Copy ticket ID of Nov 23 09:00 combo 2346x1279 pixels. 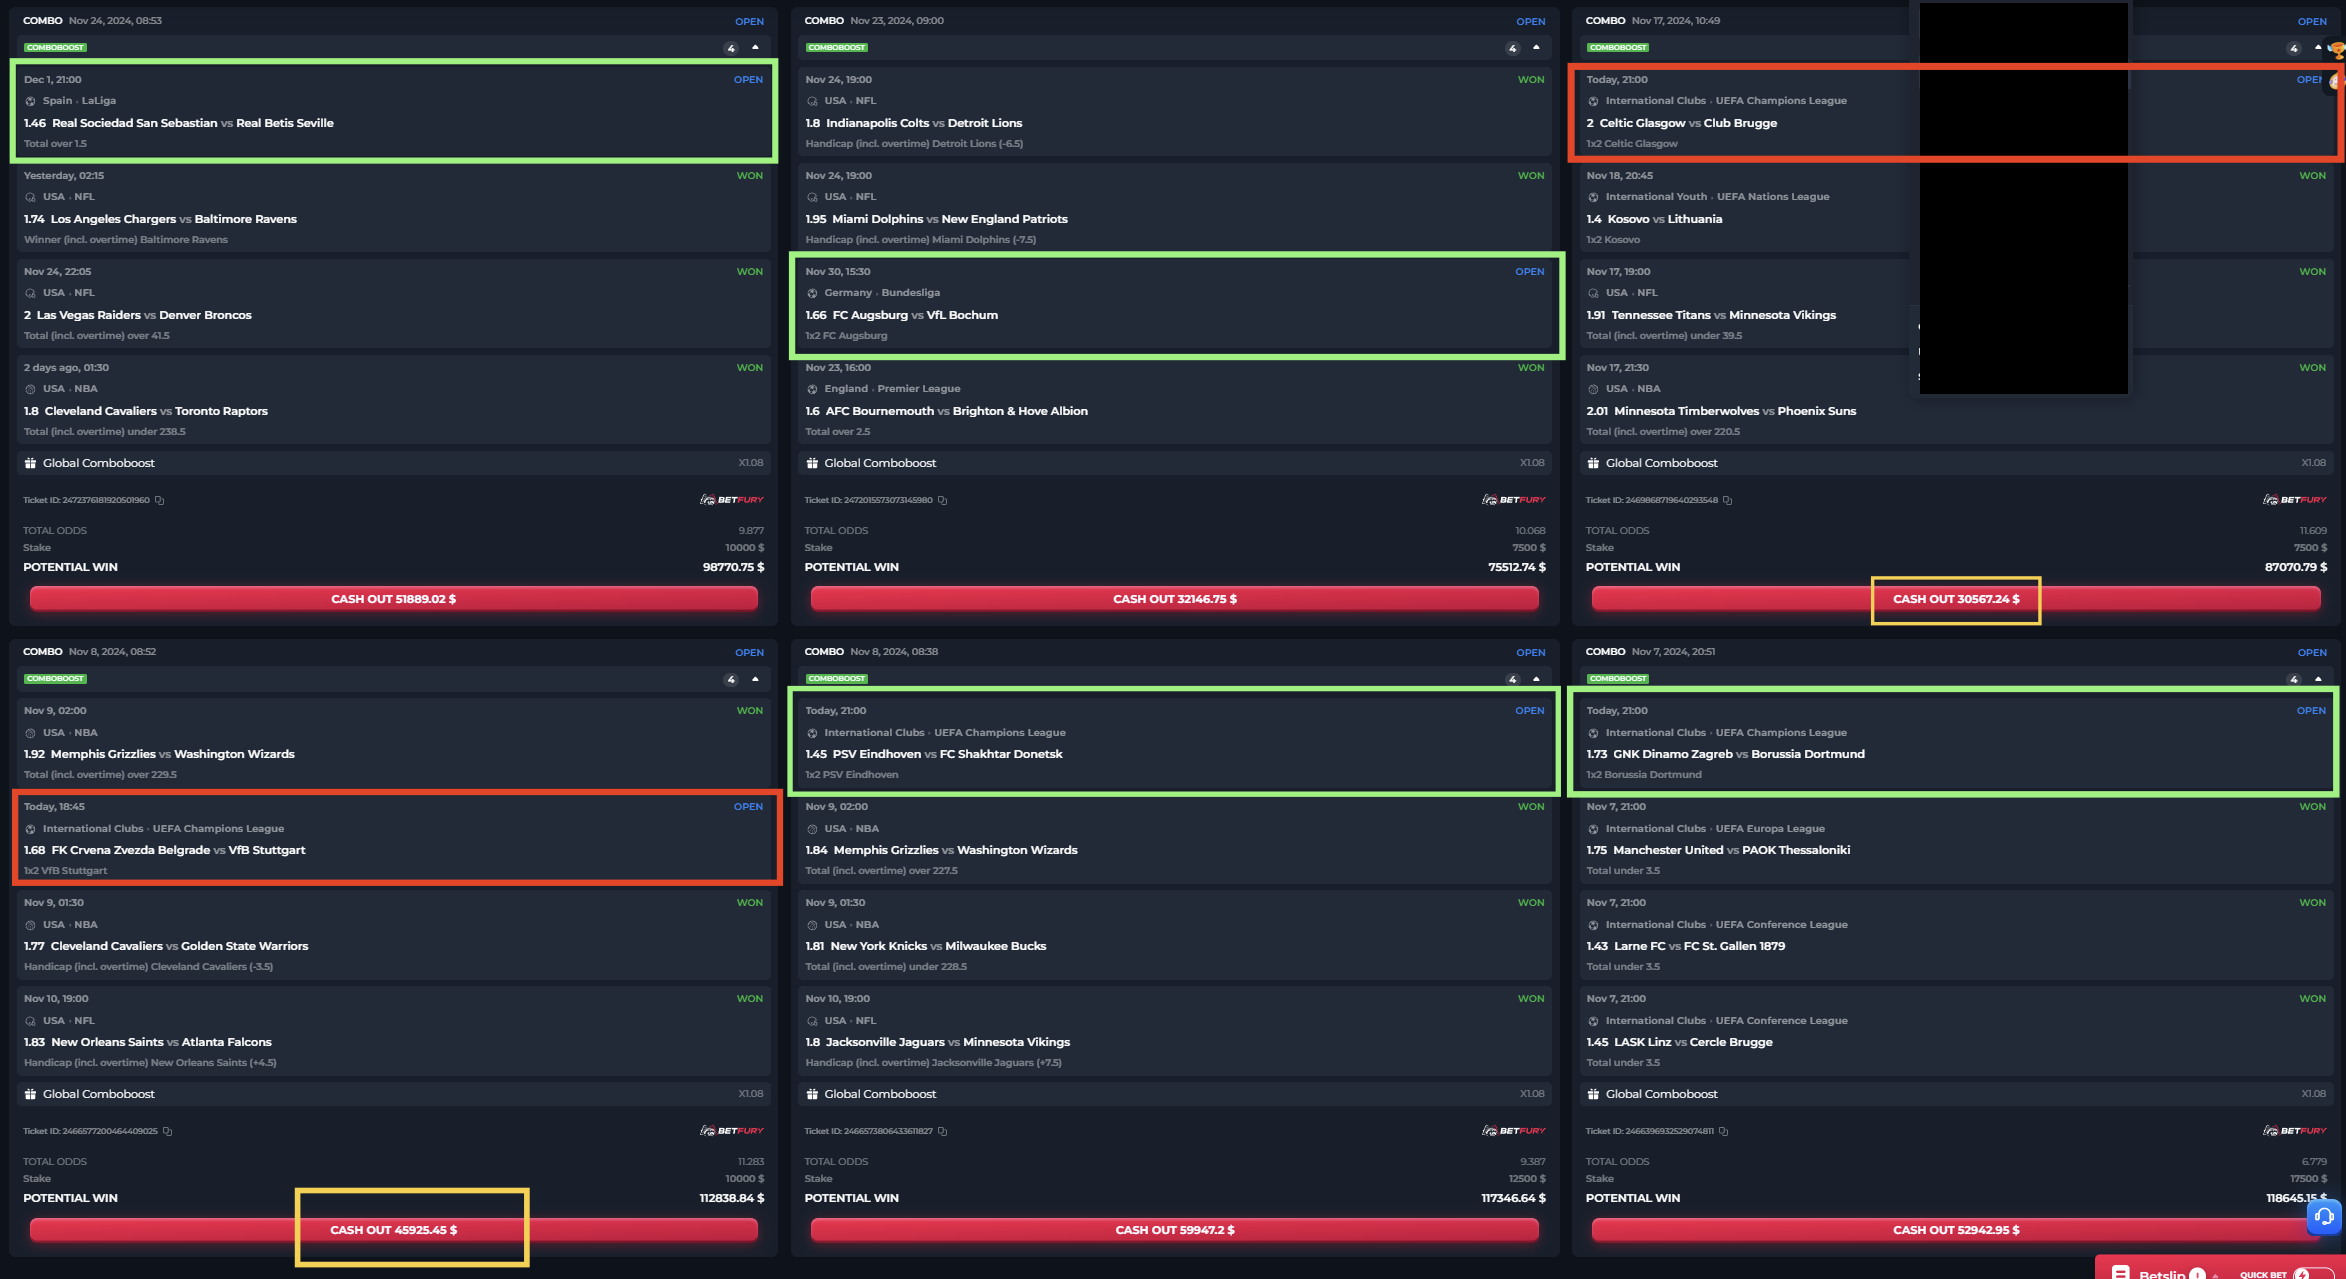click(x=942, y=500)
